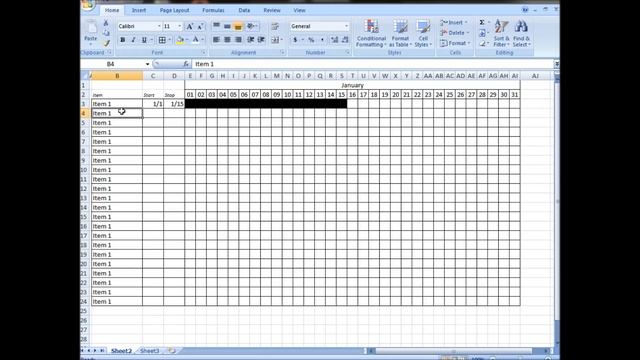Click the Delete cells button
Screen dimensions: 640x360
coord(455,33)
